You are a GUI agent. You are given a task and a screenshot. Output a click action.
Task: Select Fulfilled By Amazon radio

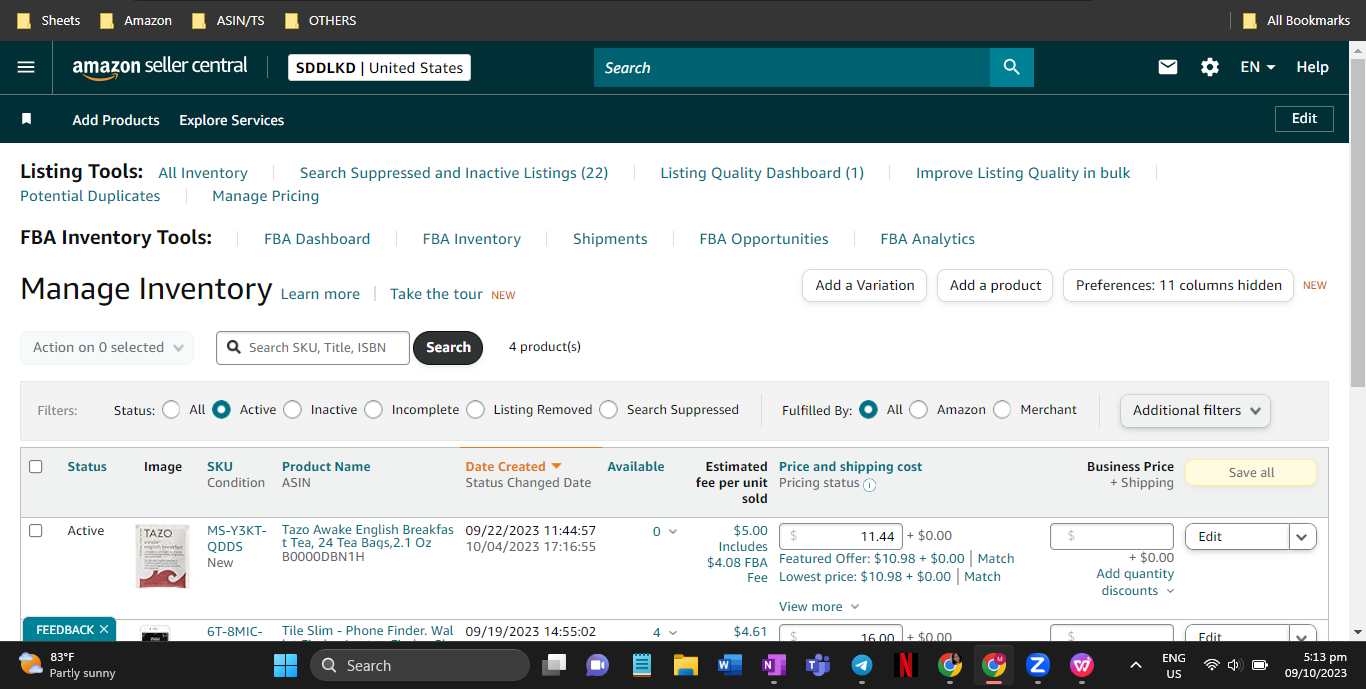point(918,409)
